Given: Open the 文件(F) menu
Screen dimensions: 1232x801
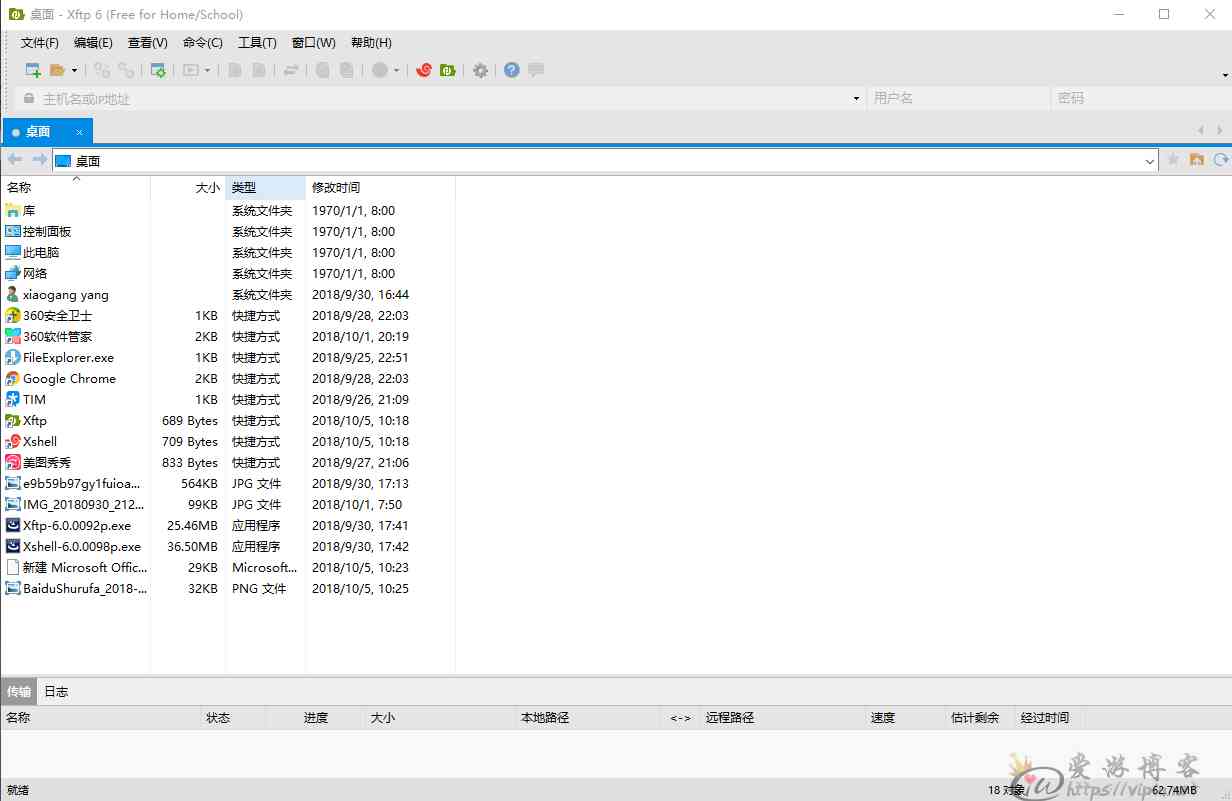Looking at the screenshot, I should pyautogui.click(x=40, y=43).
